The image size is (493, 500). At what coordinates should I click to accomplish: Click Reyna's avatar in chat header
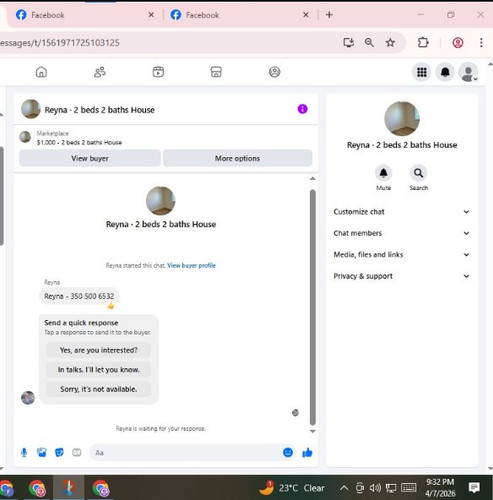pos(31,109)
